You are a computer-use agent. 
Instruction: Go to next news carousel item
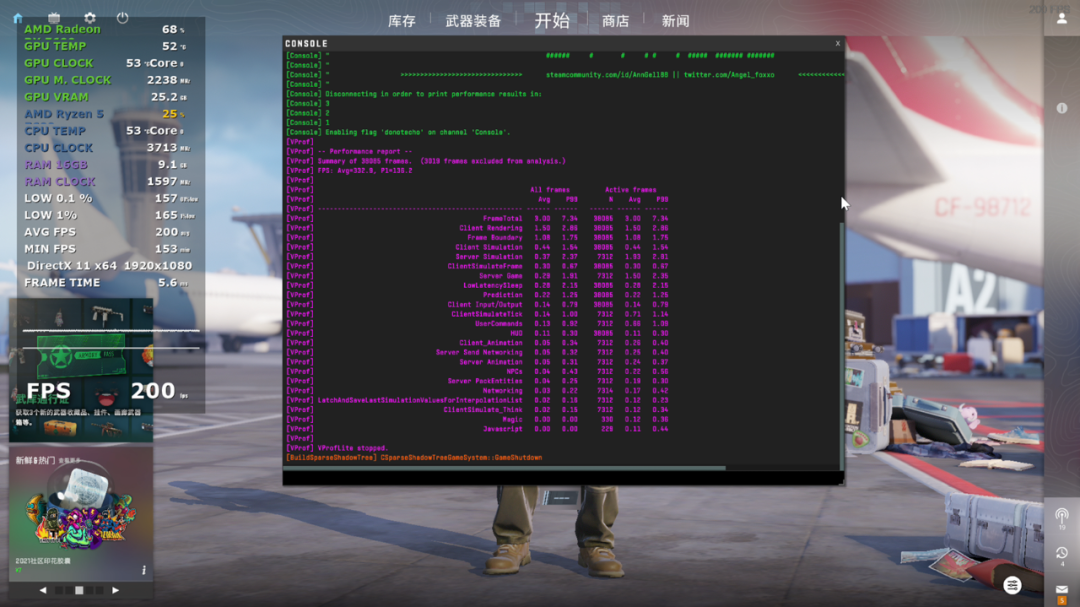tap(116, 590)
